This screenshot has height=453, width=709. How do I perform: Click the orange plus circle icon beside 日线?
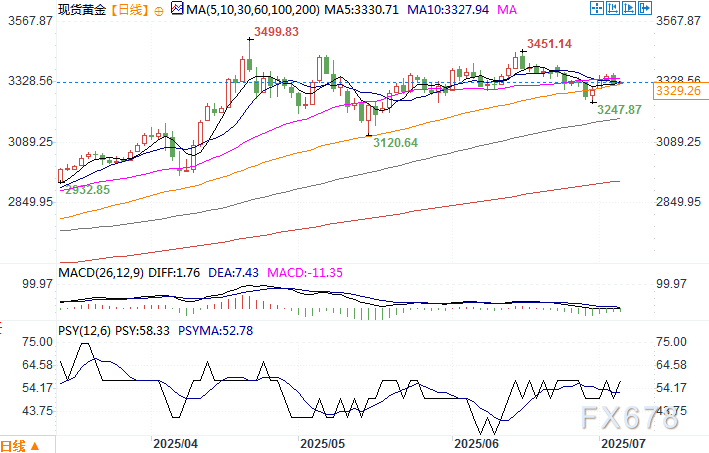click(x=160, y=11)
